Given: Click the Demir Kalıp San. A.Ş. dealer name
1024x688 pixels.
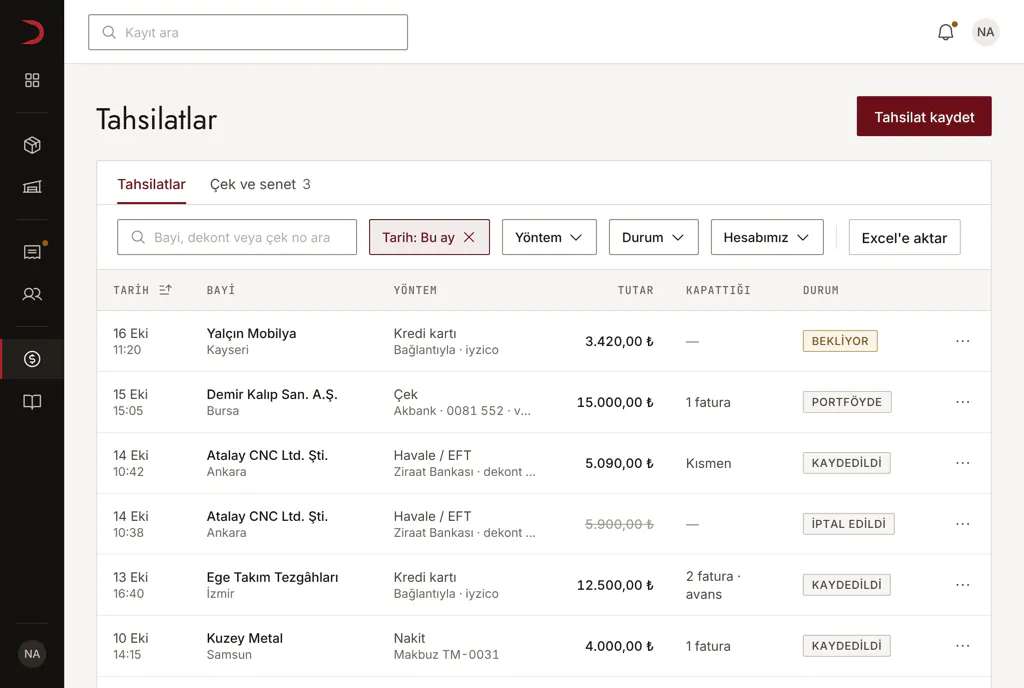Looking at the screenshot, I should click(x=272, y=394).
